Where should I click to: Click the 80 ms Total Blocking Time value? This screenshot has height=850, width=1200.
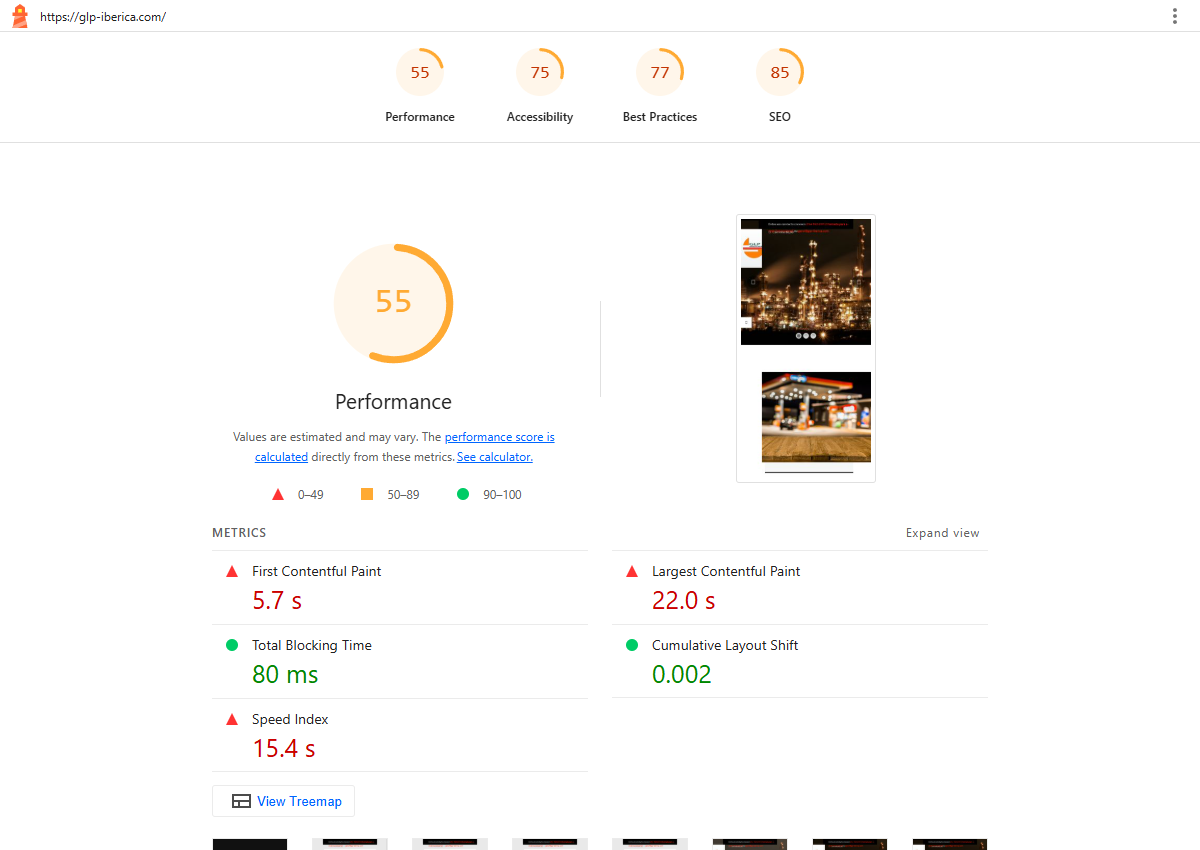[285, 674]
